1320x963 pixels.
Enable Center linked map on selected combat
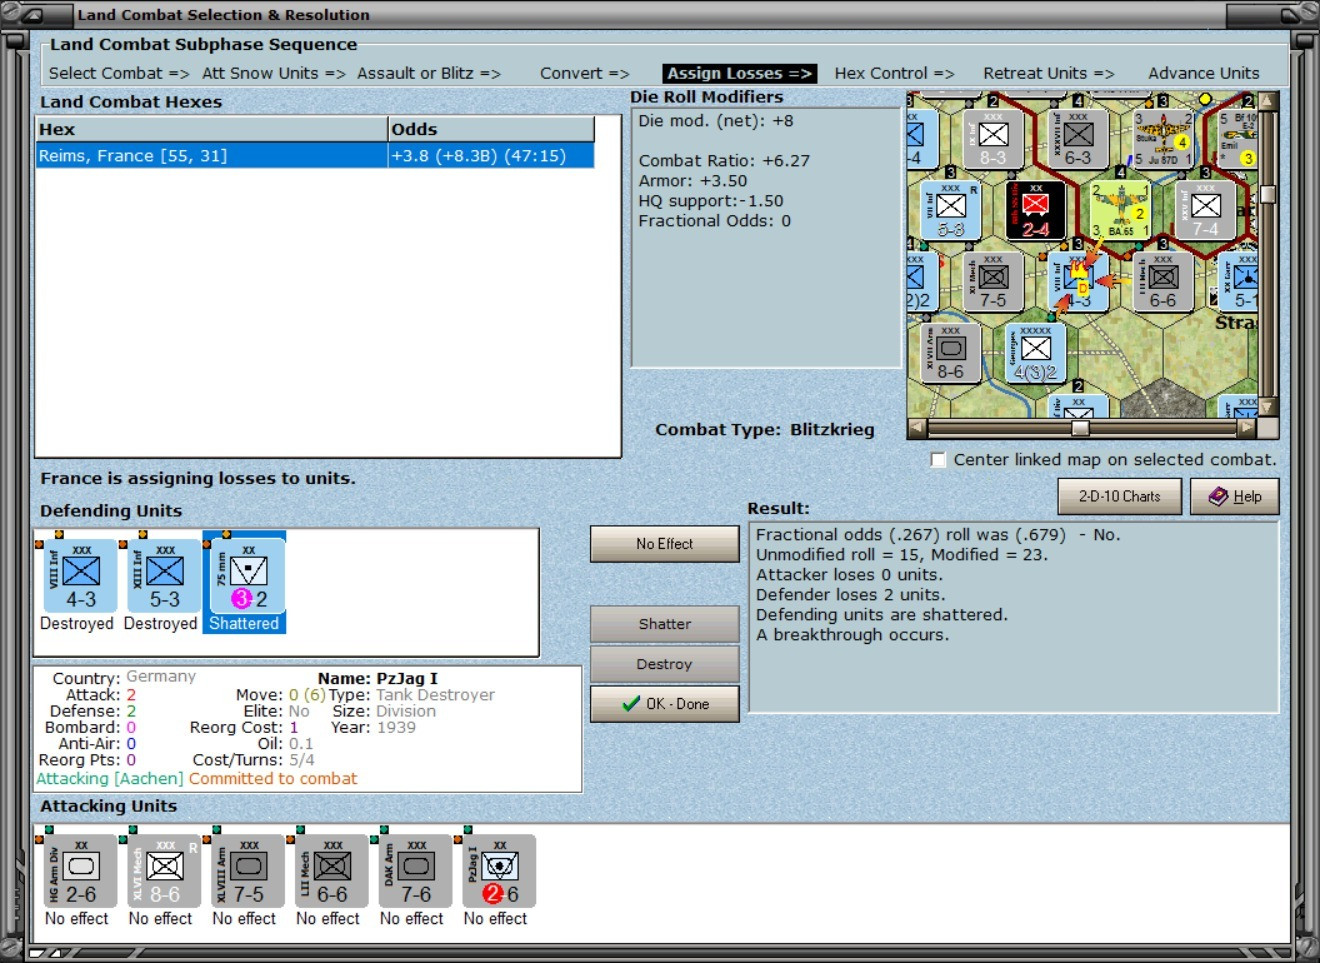(x=938, y=460)
